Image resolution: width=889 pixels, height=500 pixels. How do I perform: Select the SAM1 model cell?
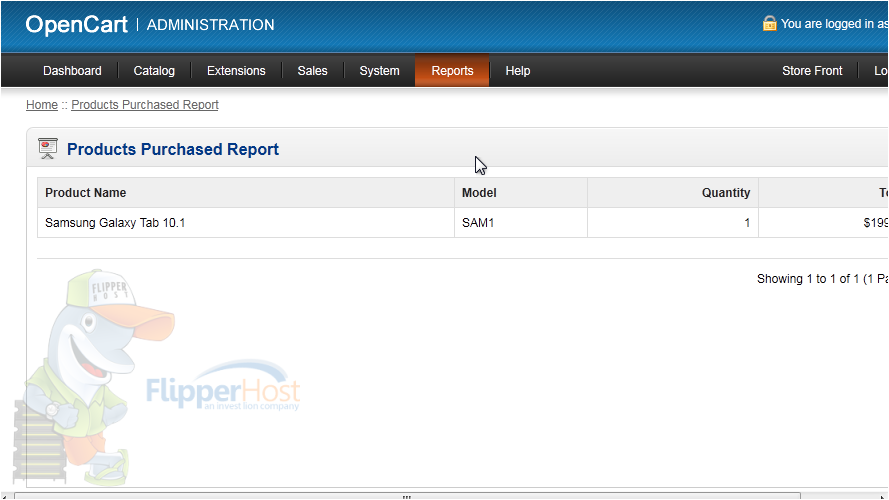[x=520, y=223]
